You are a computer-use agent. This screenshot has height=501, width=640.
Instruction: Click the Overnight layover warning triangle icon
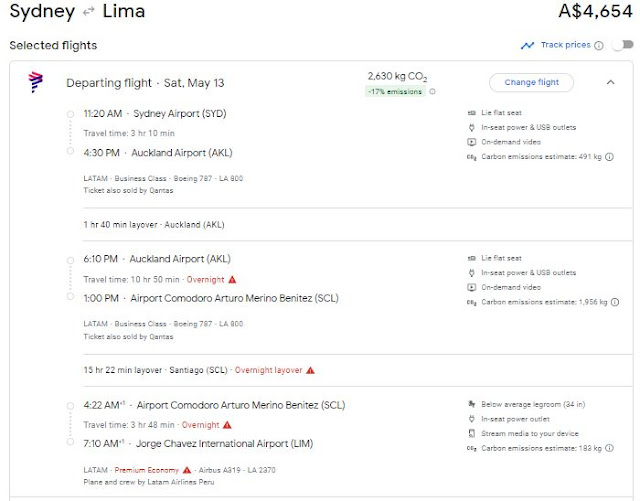coord(310,370)
